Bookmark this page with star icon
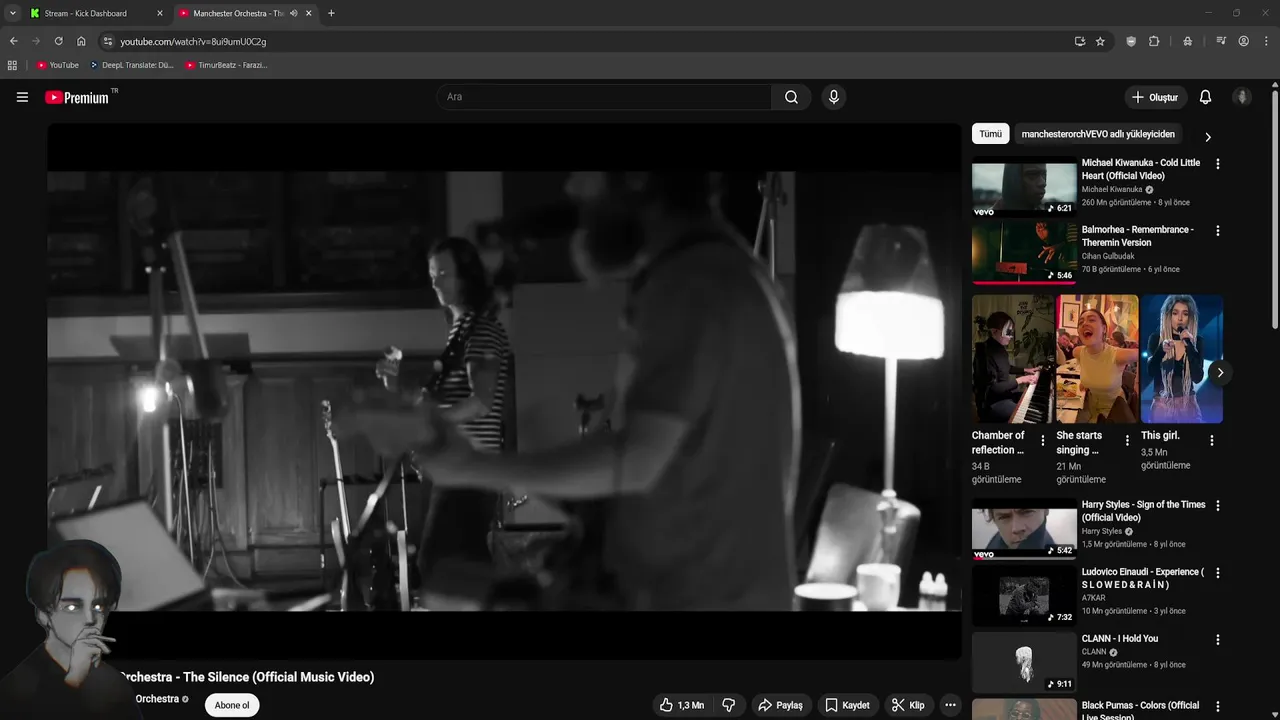 tap(1100, 41)
